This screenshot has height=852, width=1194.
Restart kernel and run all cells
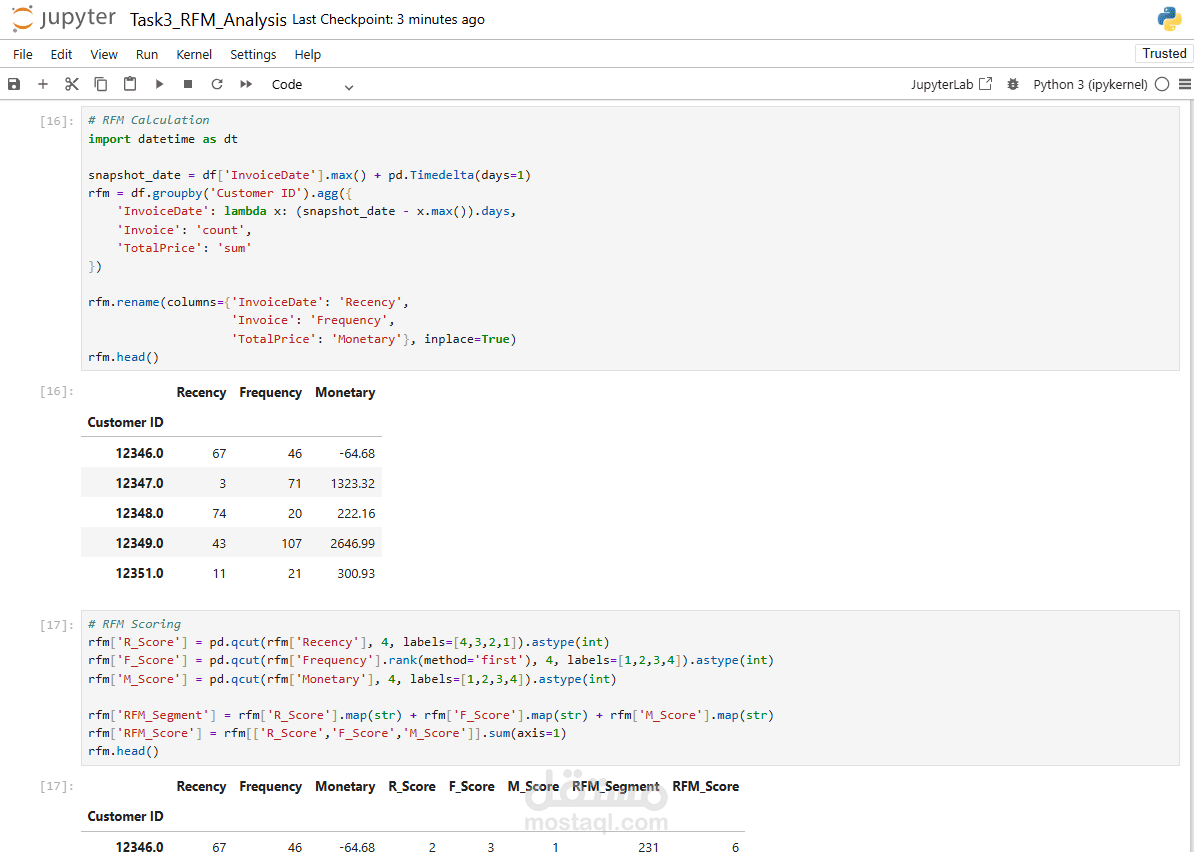(246, 85)
